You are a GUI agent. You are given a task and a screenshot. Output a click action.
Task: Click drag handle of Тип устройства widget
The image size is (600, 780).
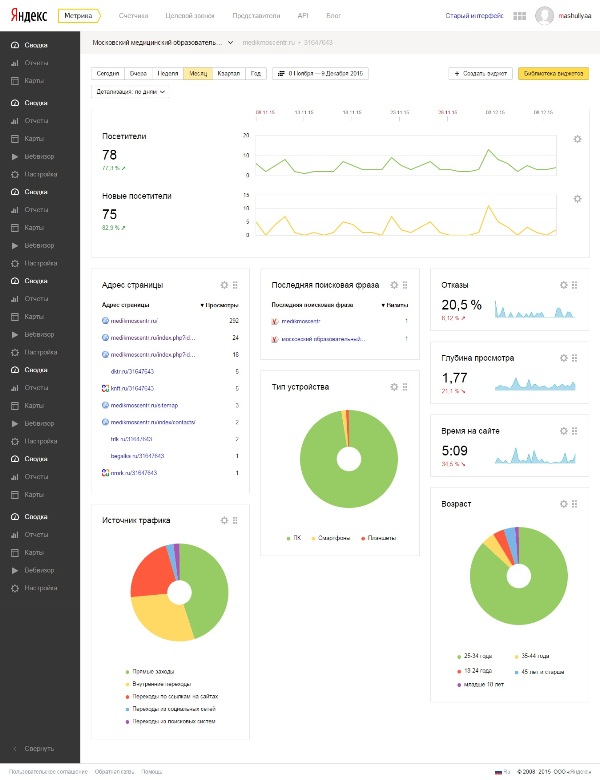(405, 387)
